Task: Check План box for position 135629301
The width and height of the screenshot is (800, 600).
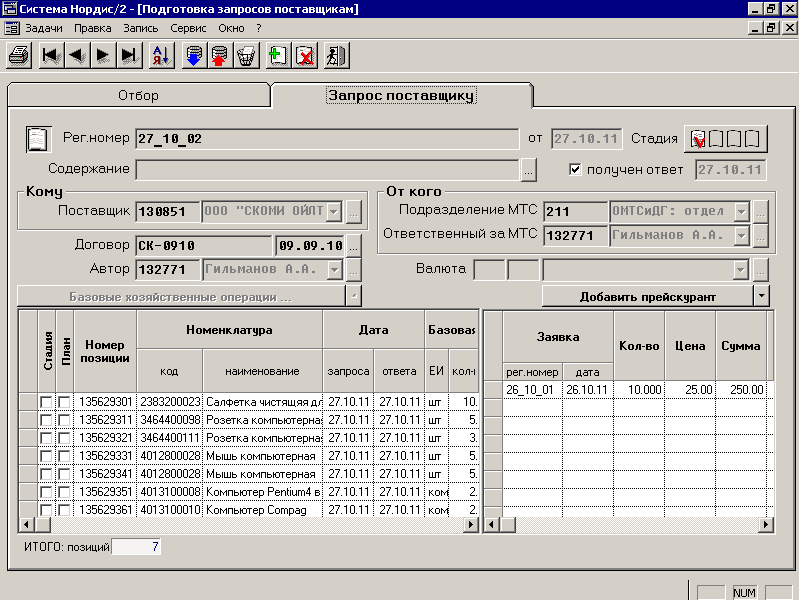Action: click(64, 403)
